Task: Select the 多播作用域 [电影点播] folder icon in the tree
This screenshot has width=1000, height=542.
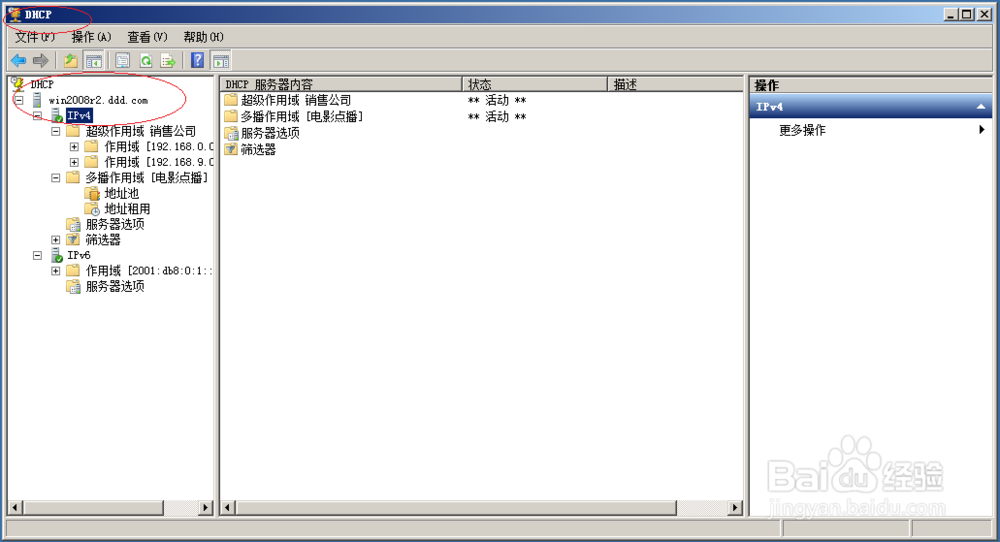Action: 73,177
